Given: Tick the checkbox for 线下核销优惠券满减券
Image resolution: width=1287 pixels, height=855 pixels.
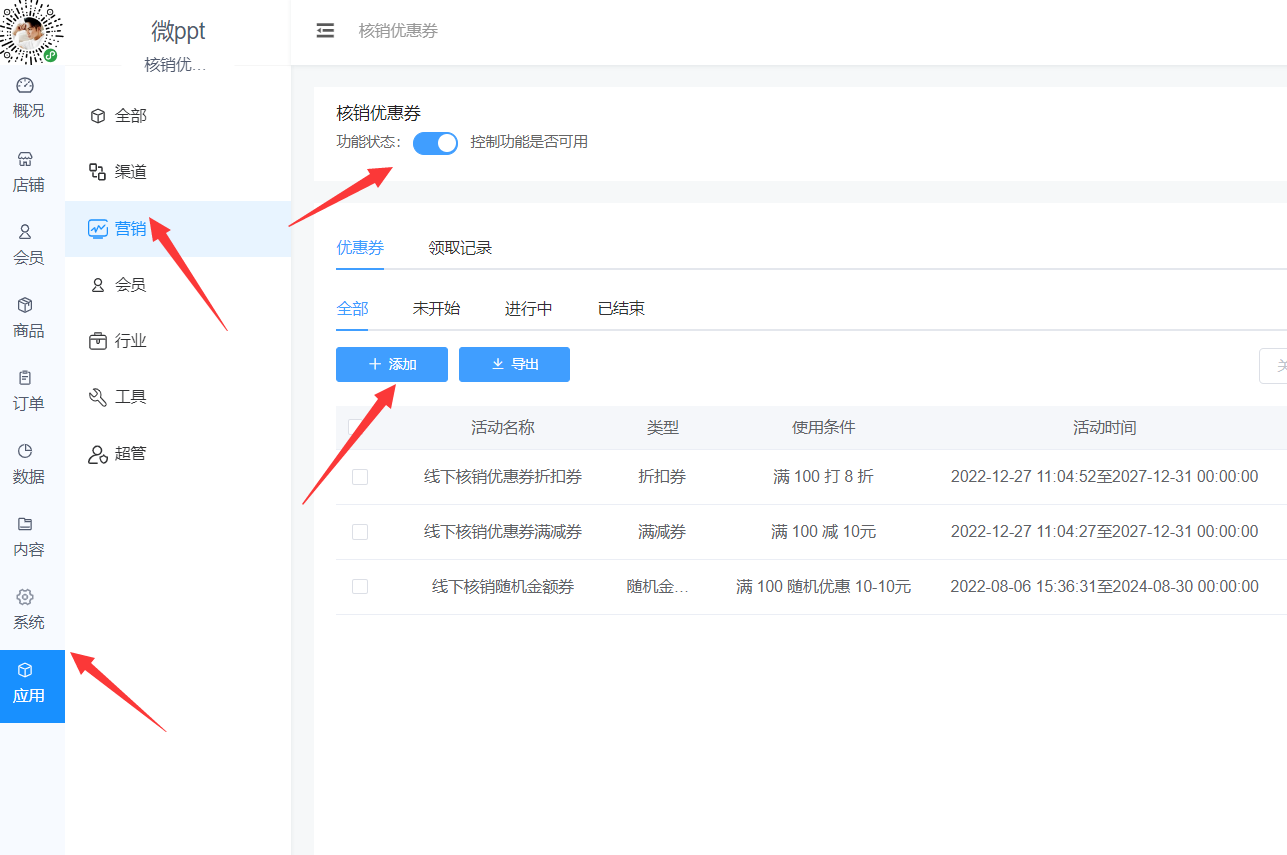Looking at the screenshot, I should tap(360, 532).
